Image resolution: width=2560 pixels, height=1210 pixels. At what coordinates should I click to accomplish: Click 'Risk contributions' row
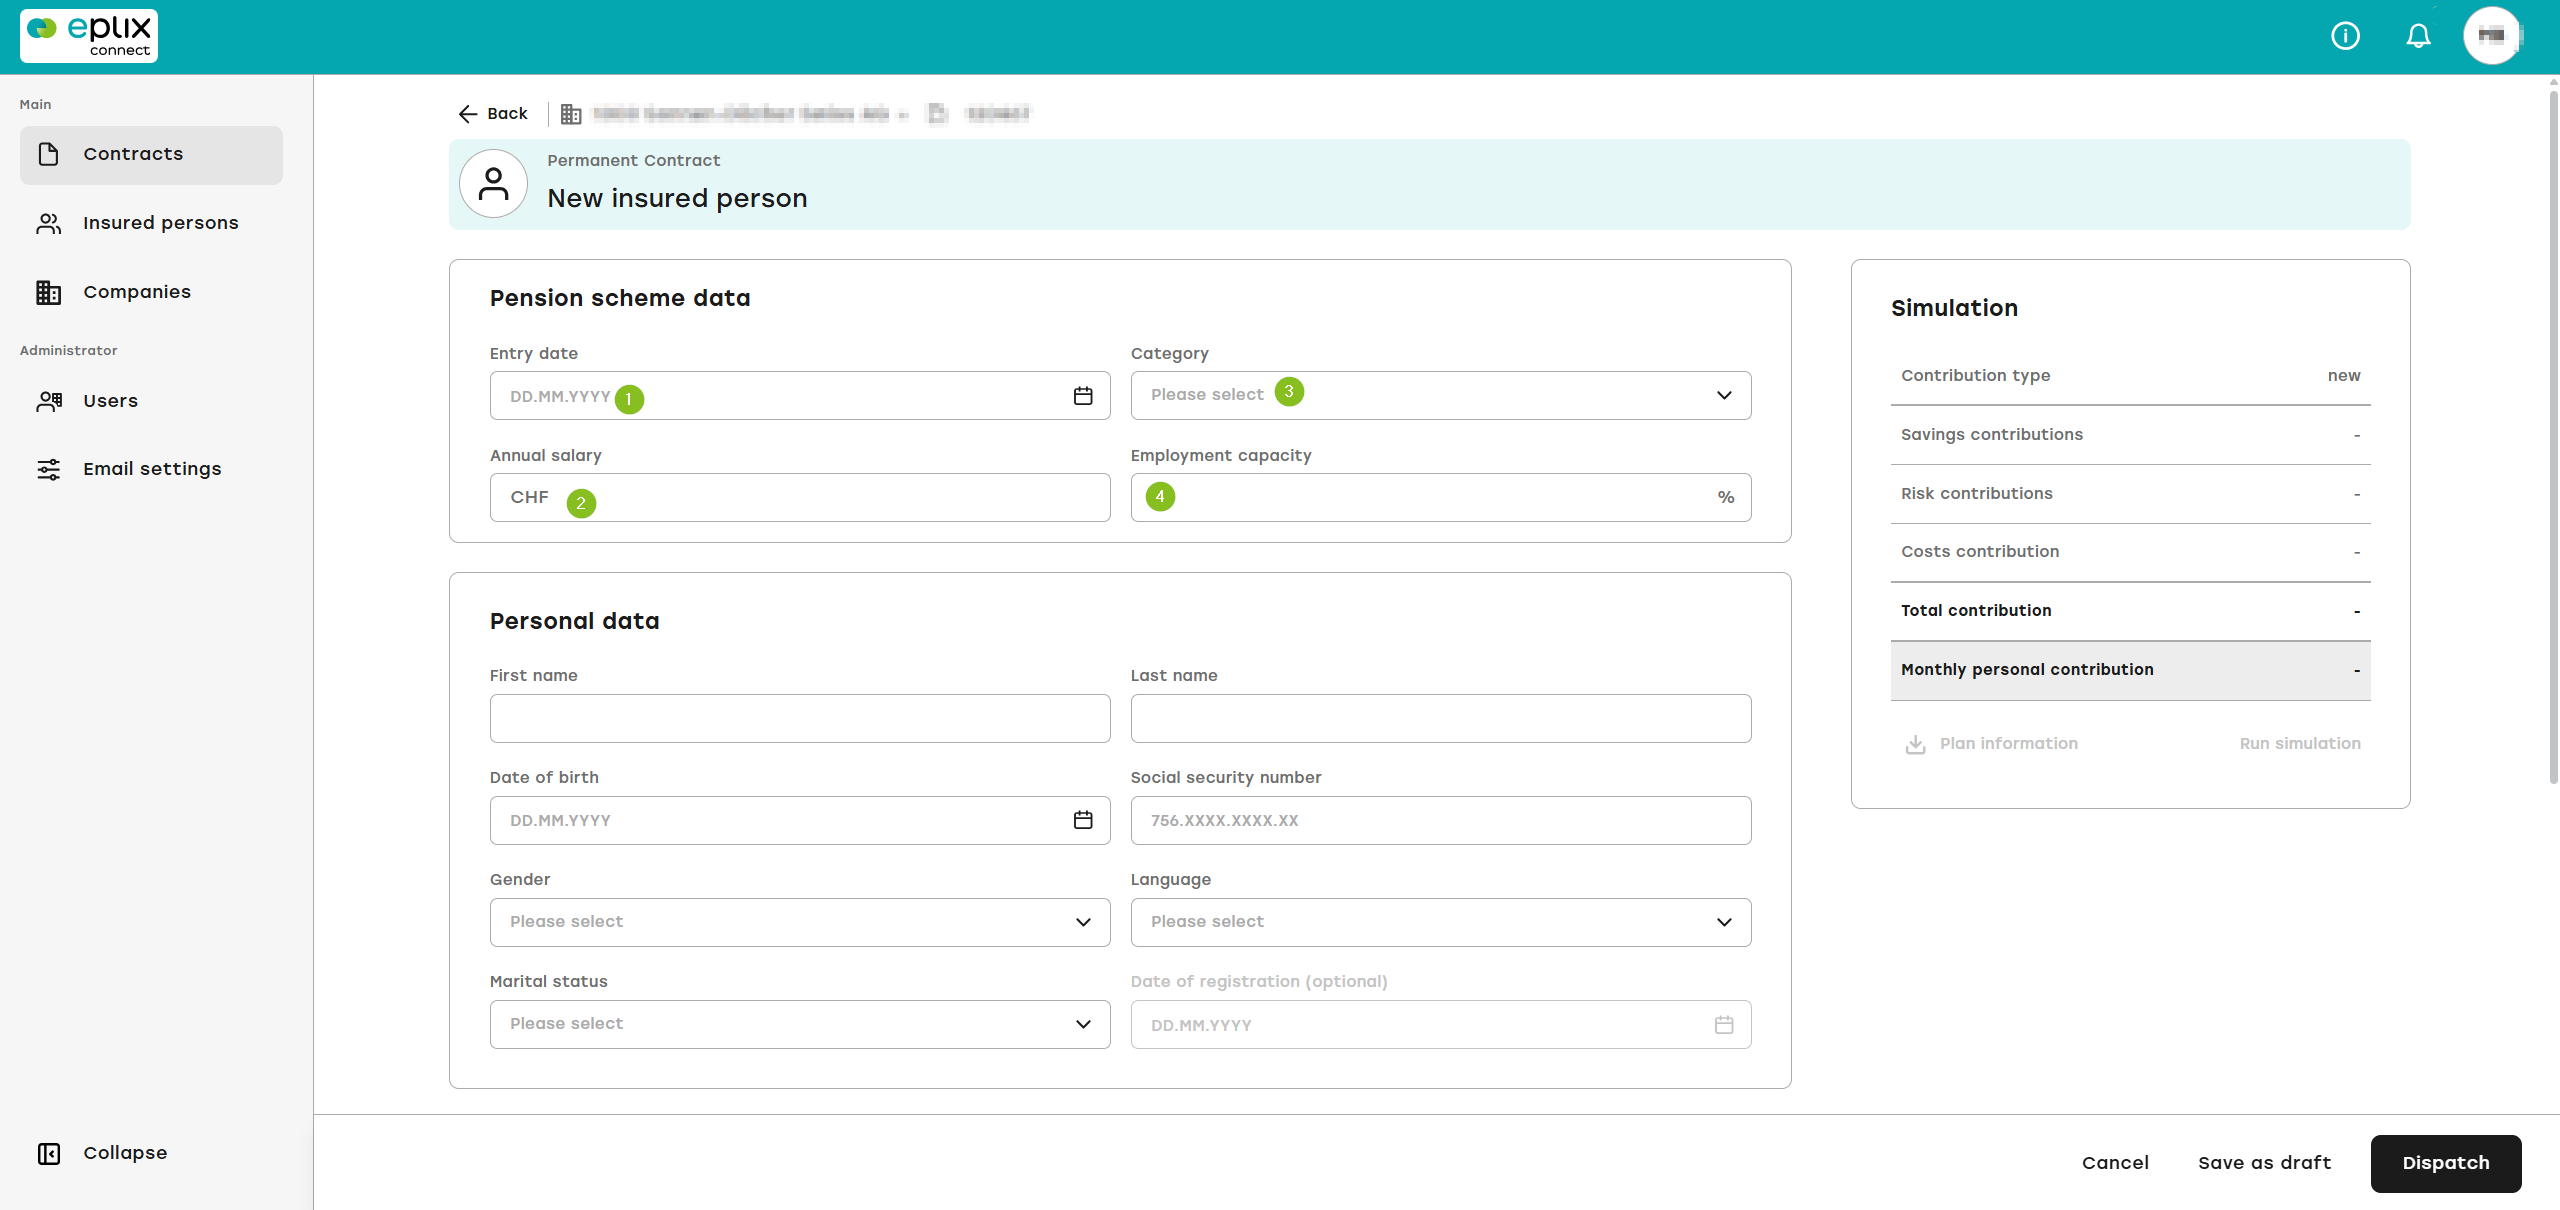point(2130,494)
